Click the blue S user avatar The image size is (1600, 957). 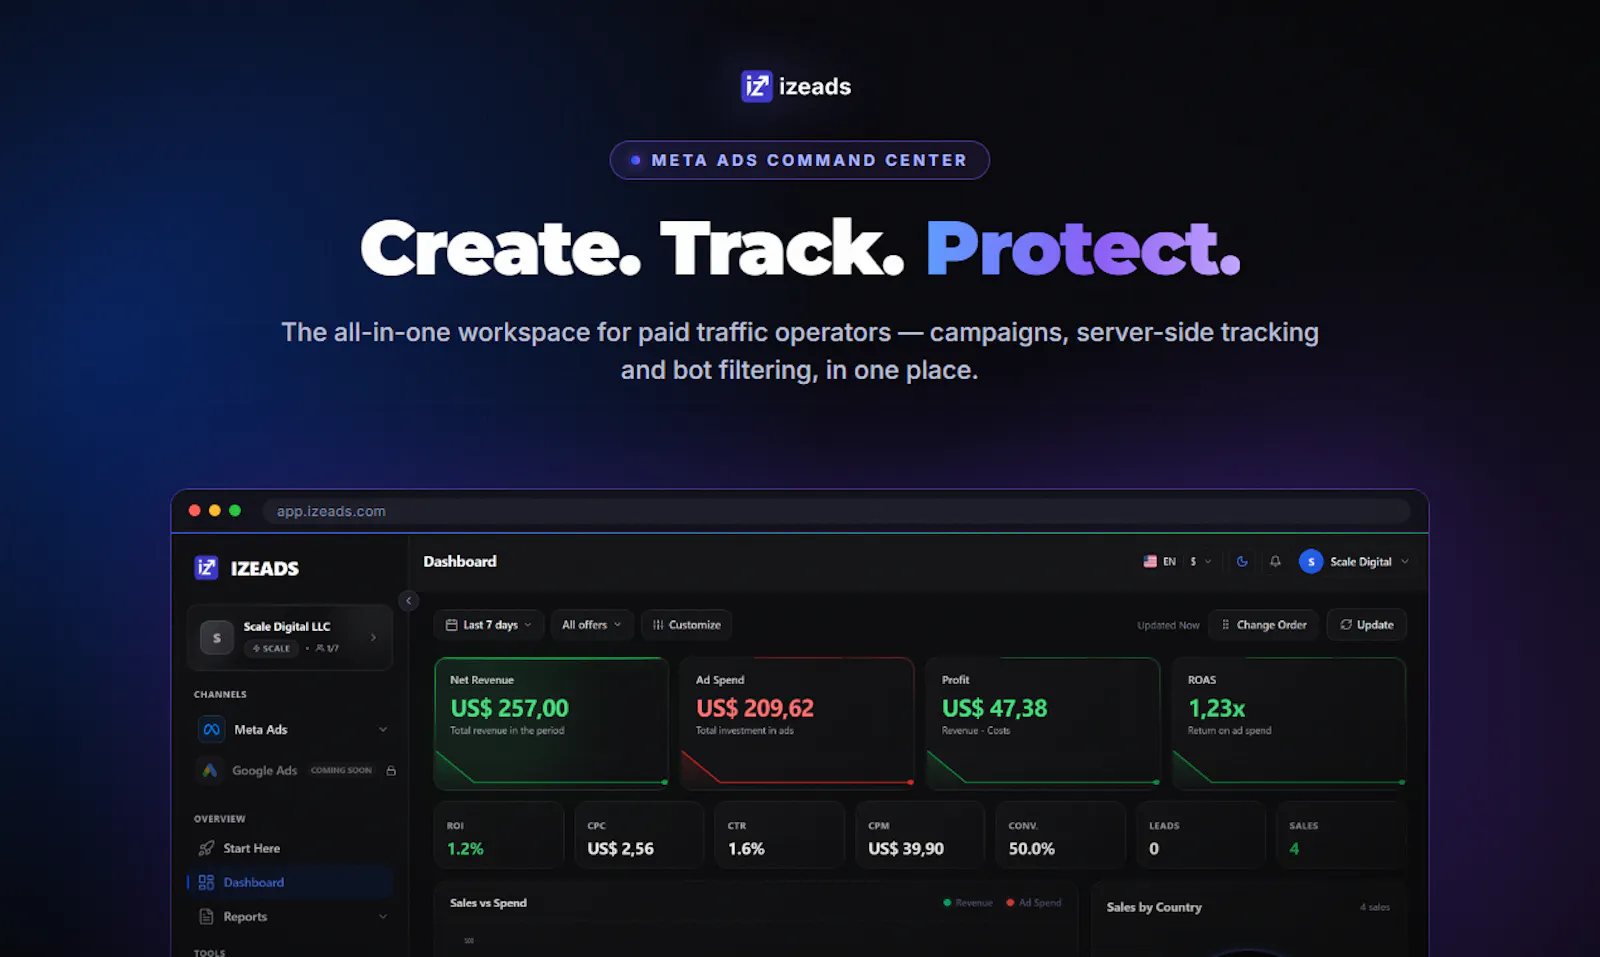(1311, 562)
